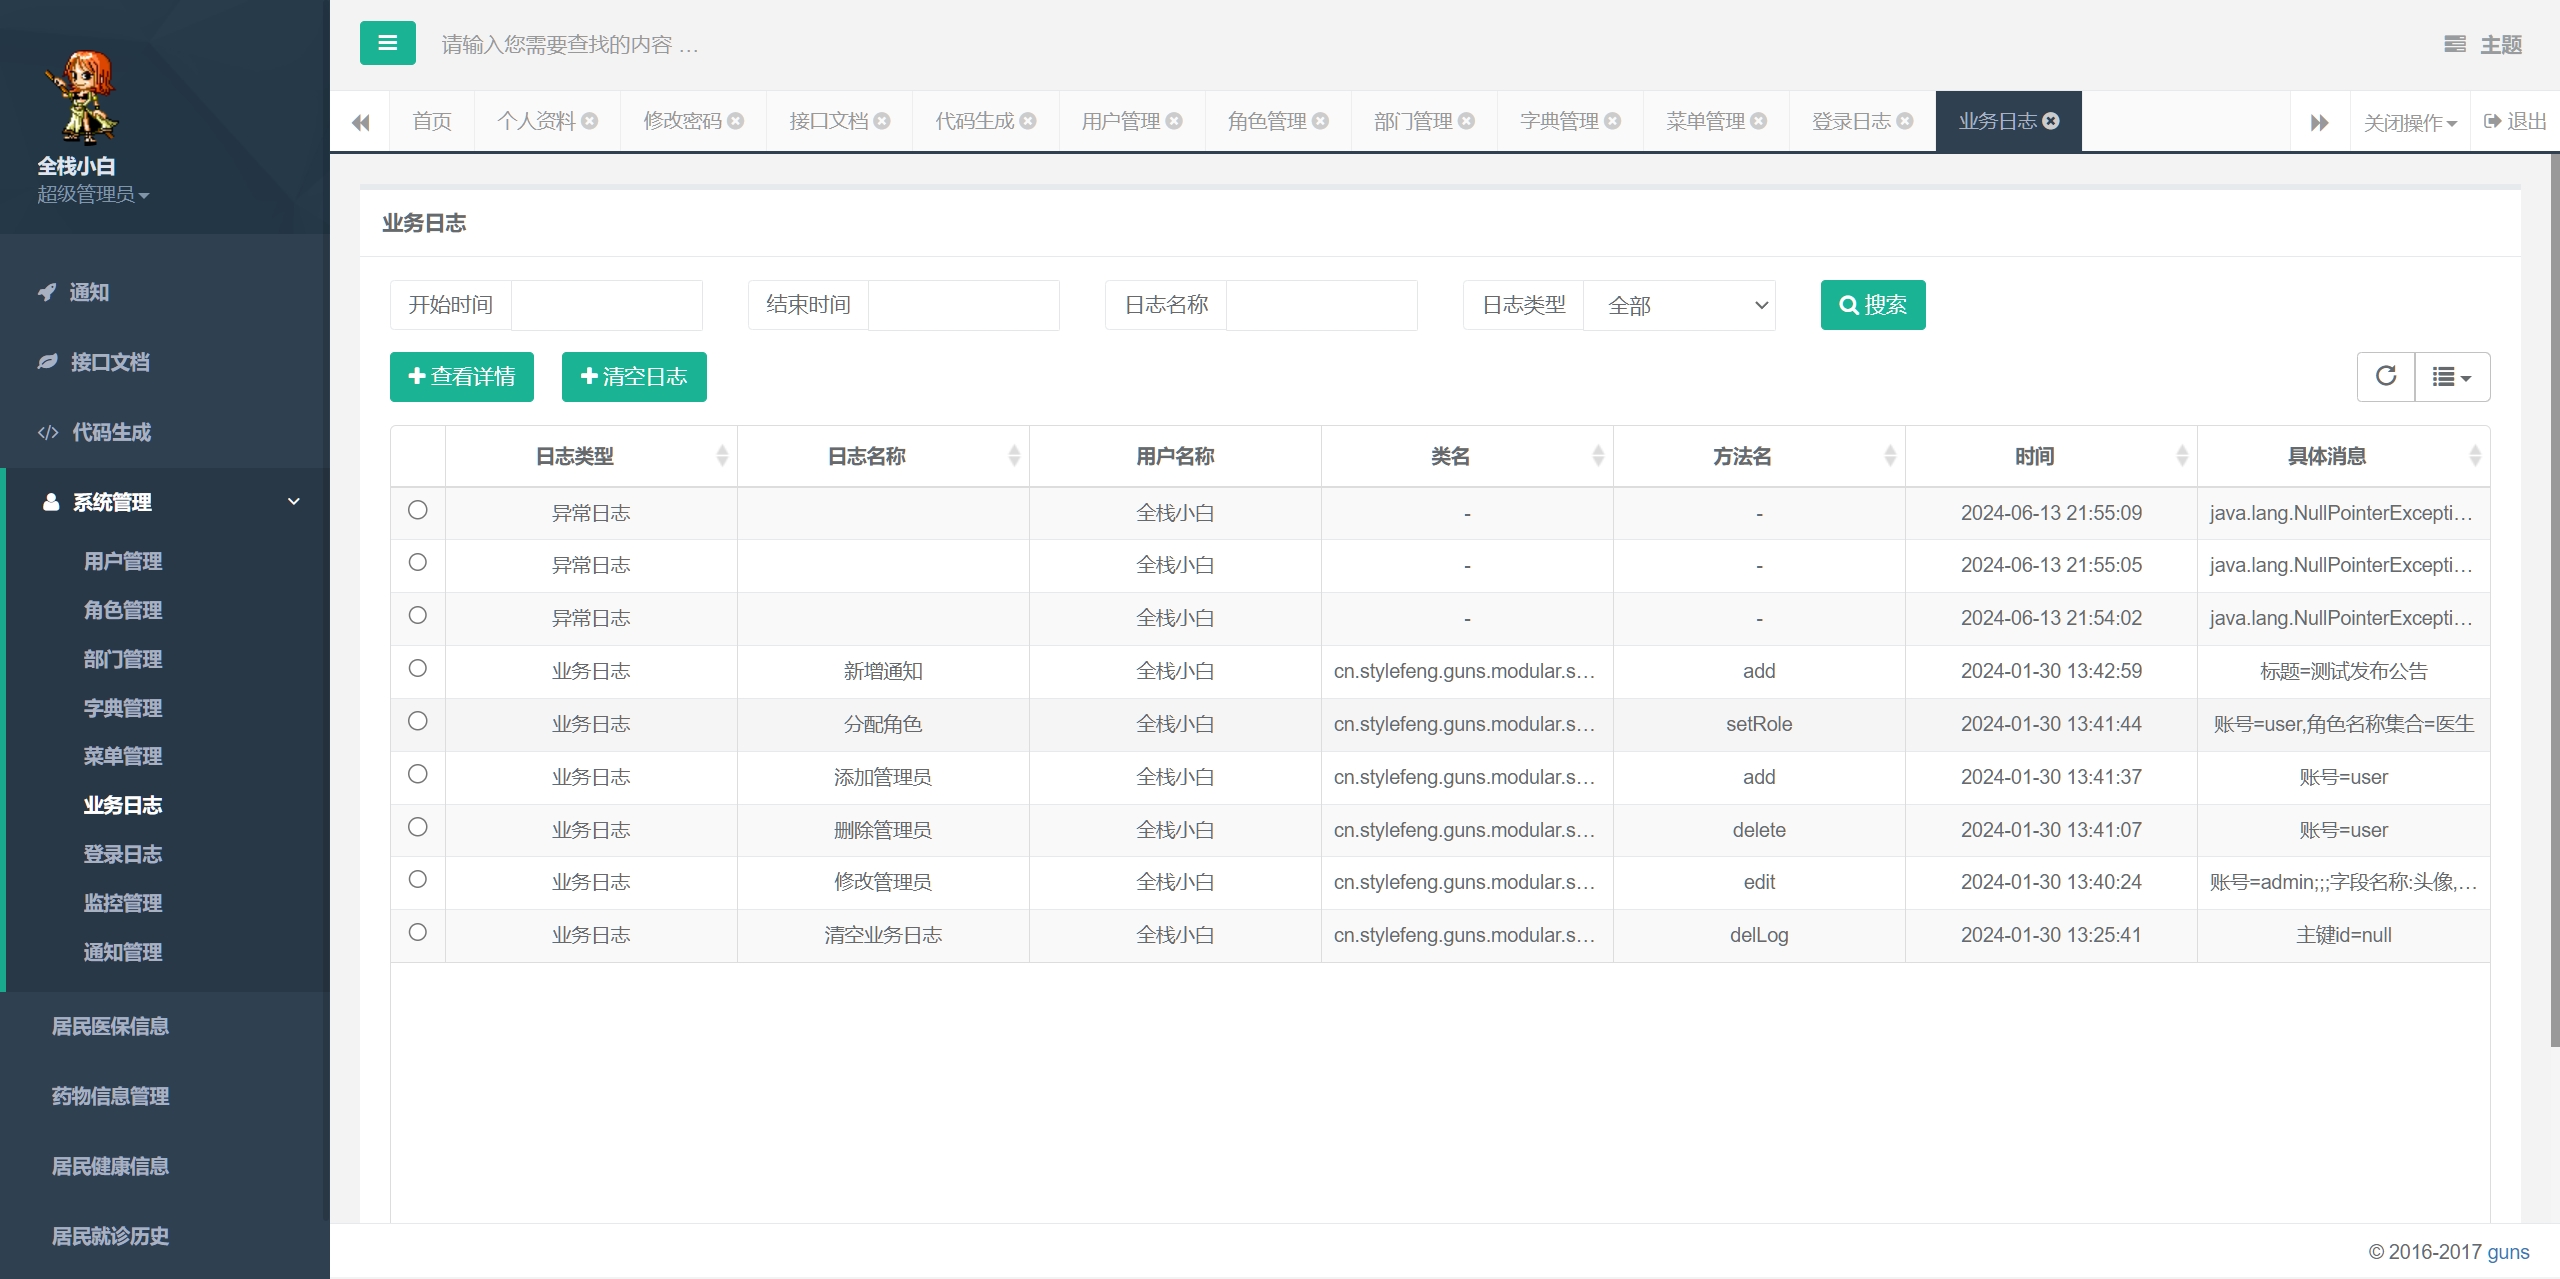Sort by 日志名称 column sort arrows
The height and width of the screenshot is (1279, 2560).
[1014, 456]
